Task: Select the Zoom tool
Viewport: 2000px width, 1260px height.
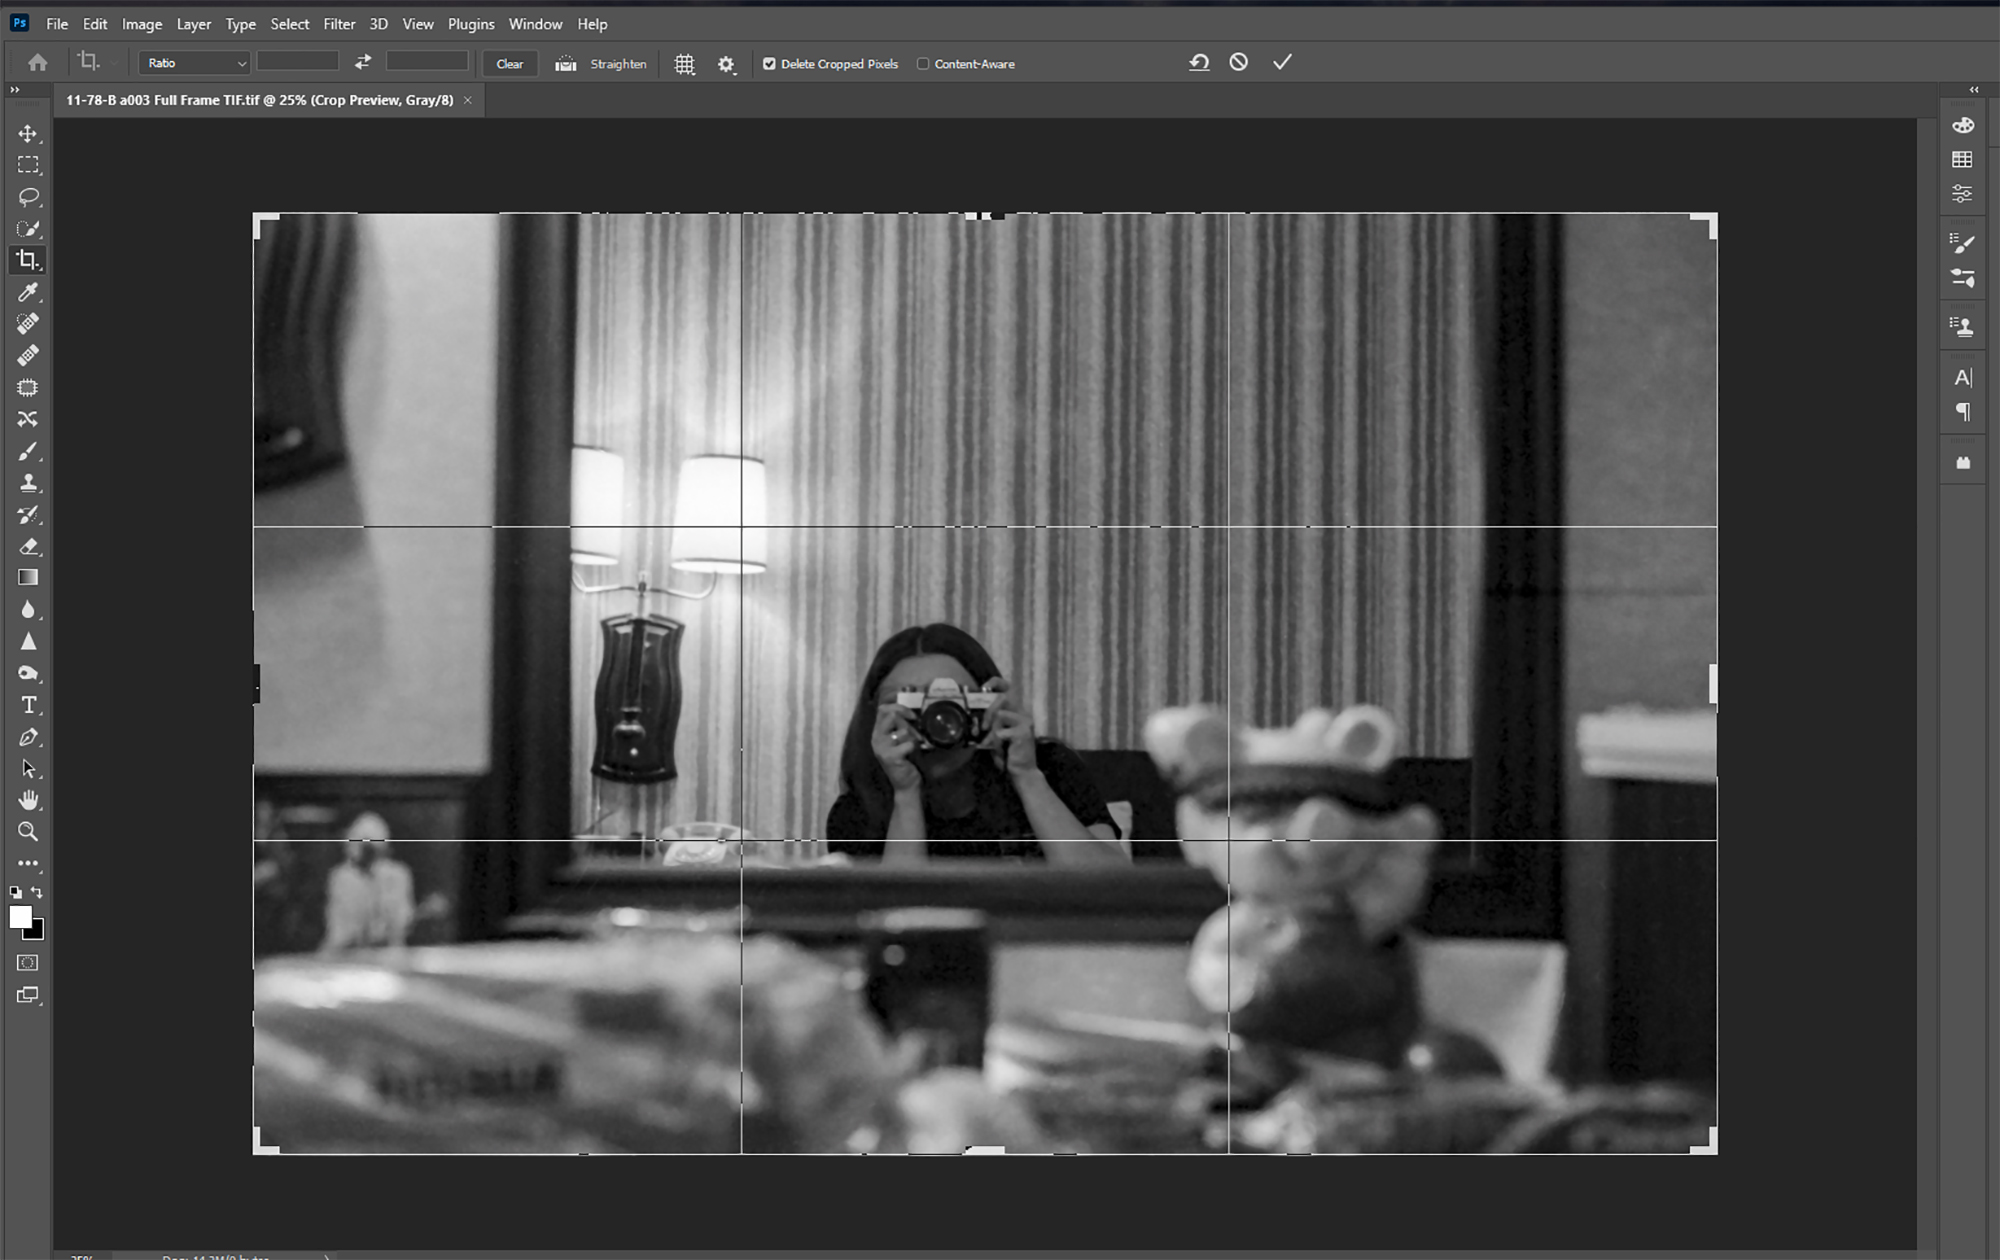Action: 28,831
